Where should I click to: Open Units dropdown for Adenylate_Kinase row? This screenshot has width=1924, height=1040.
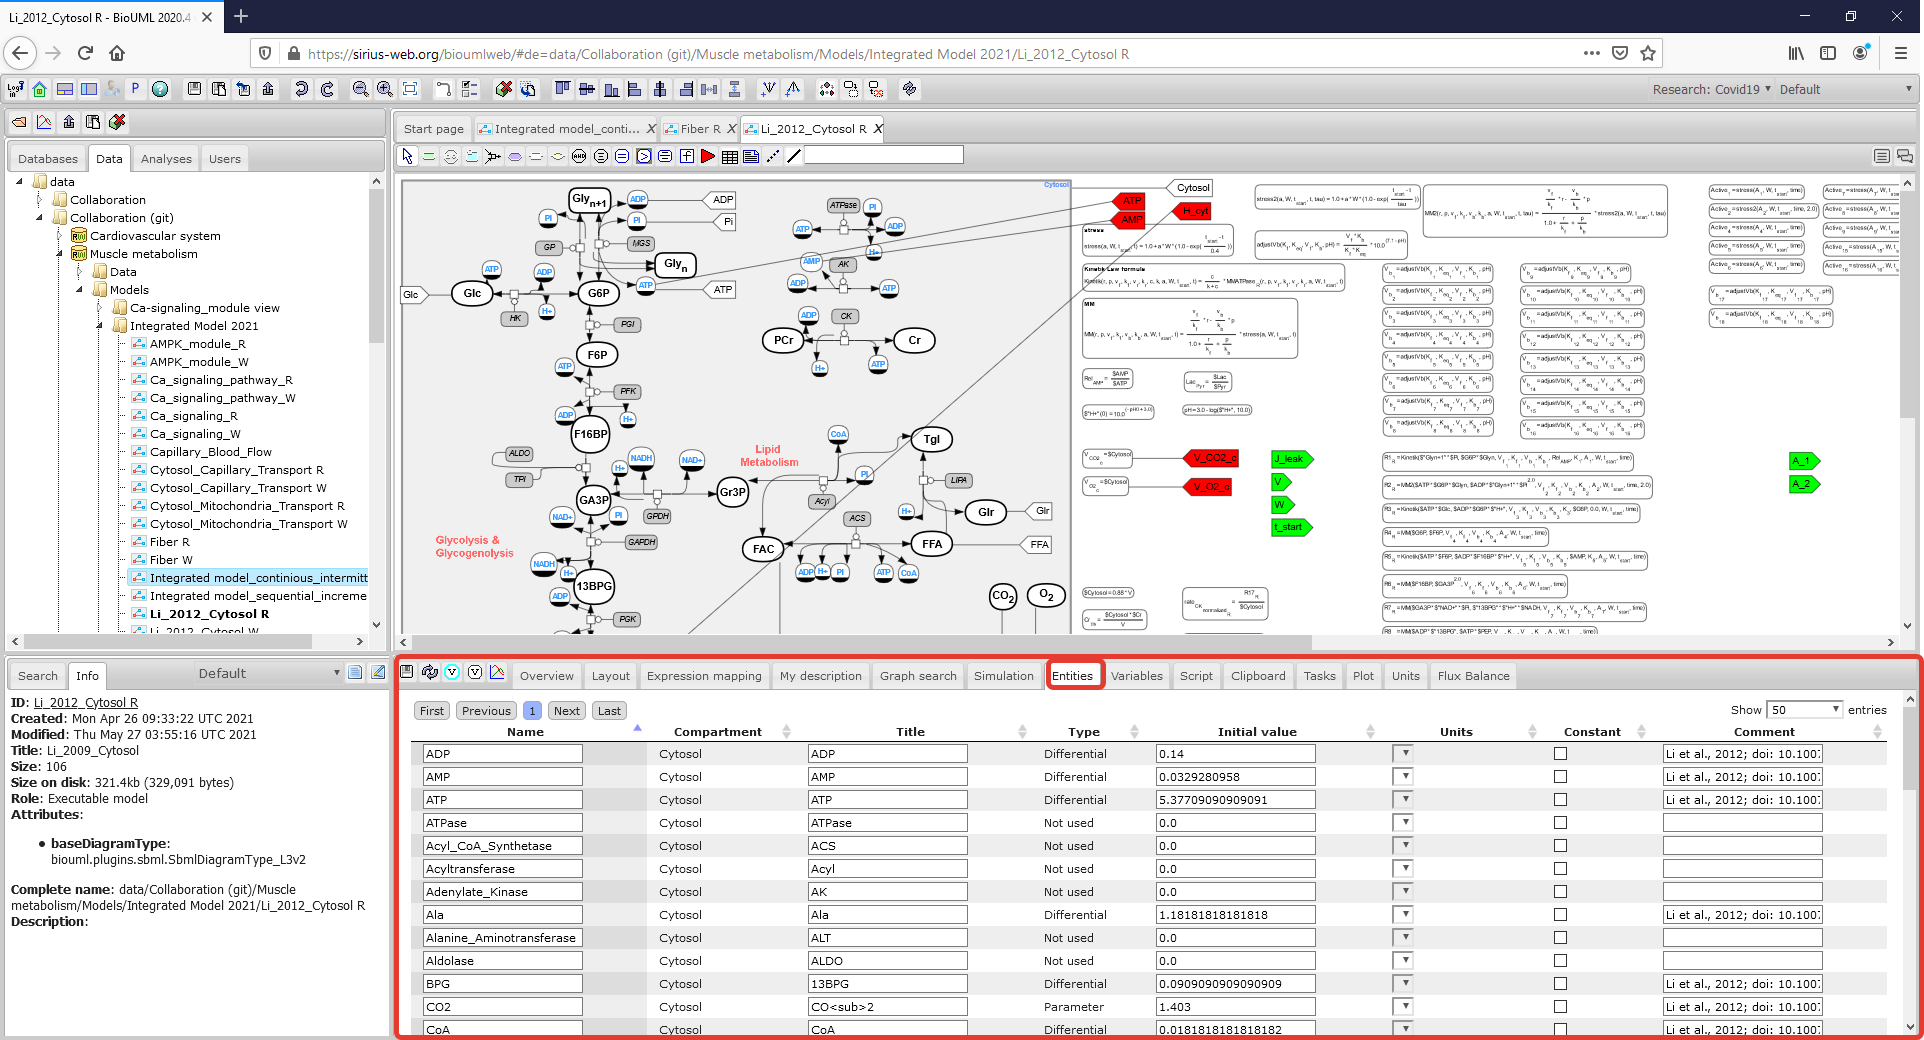coord(1402,892)
